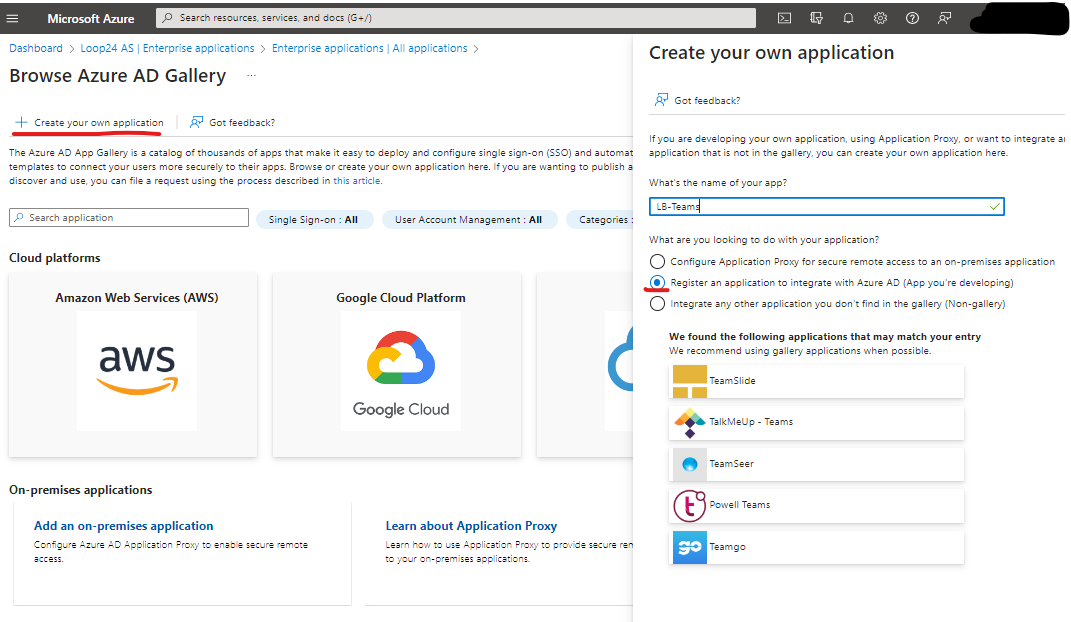
Task: Click the plus icon for Create your own application
Action: pos(21,122)
